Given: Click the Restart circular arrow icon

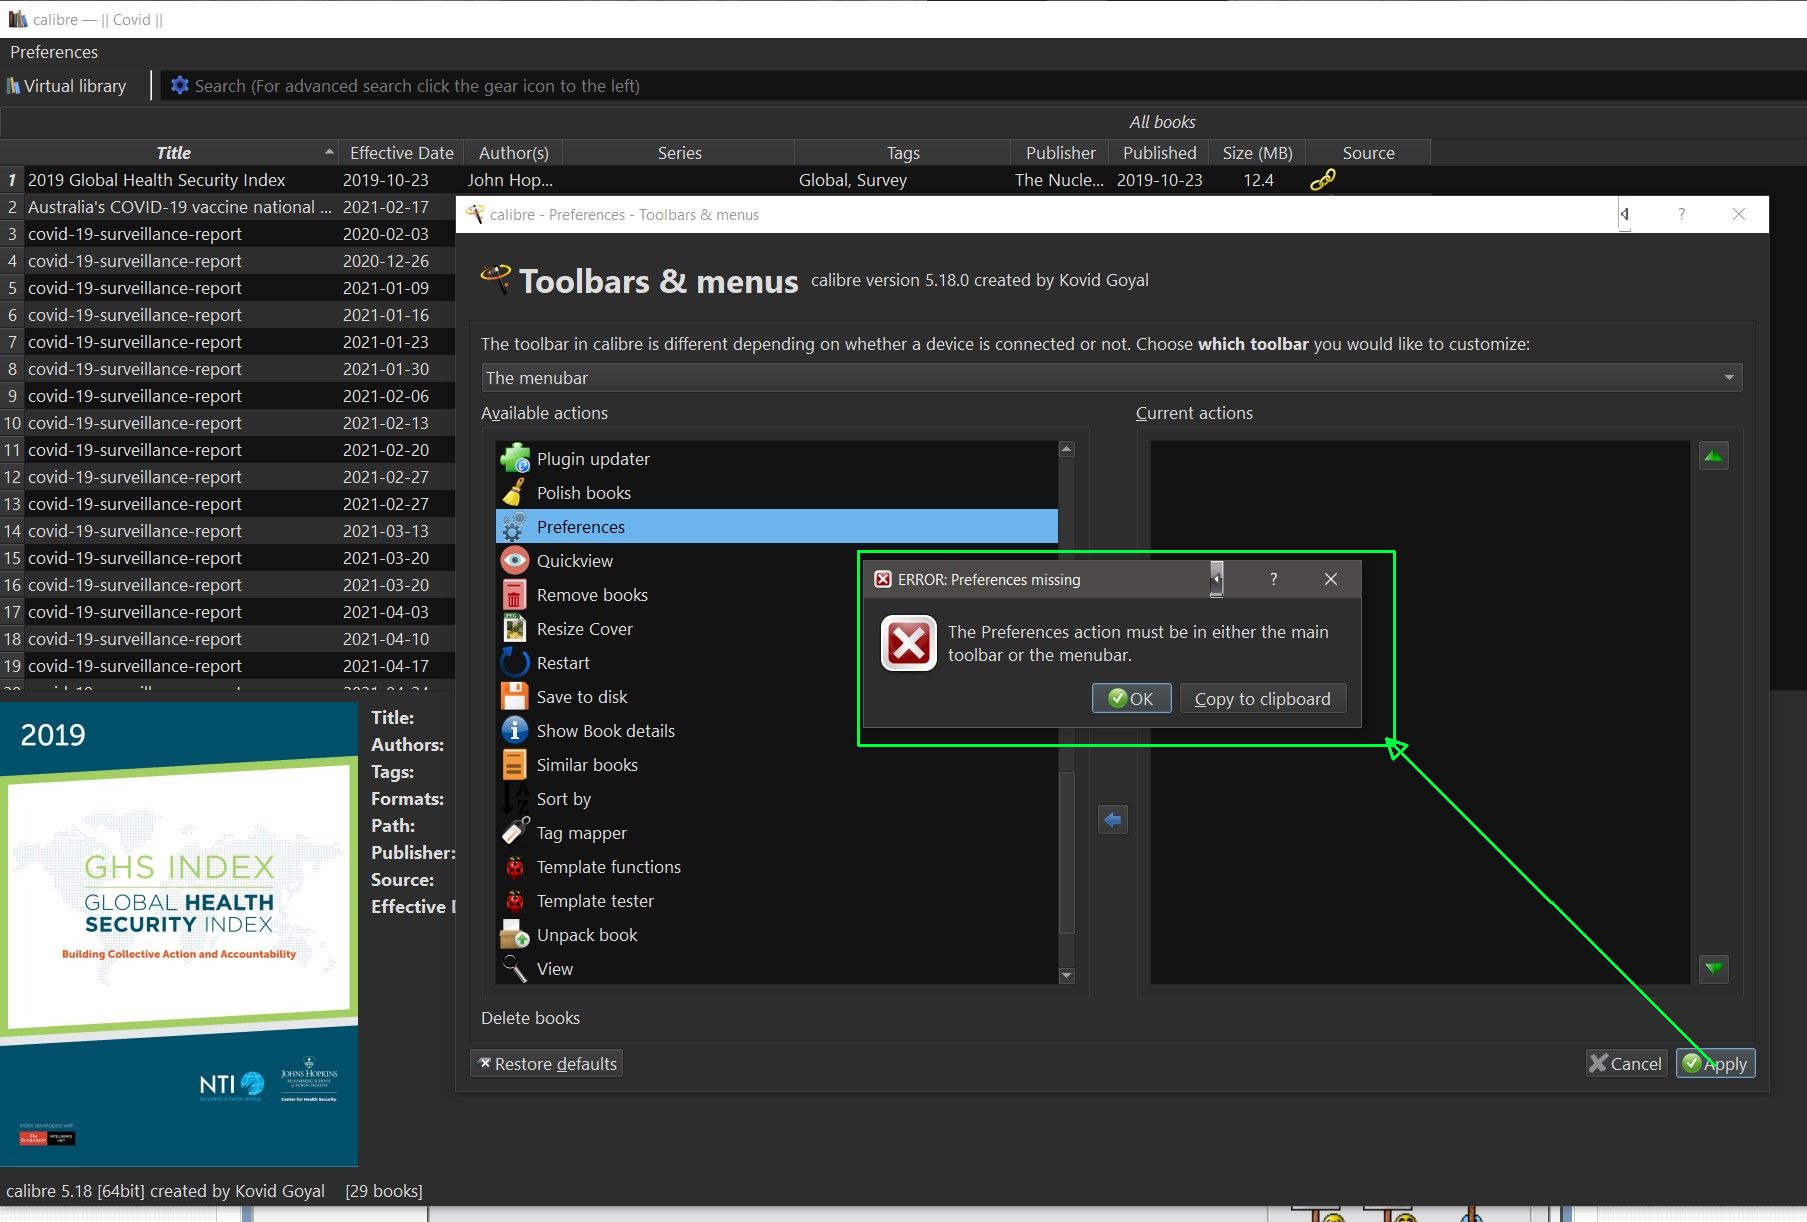Looking at the screenshot, I should (515, 663).
